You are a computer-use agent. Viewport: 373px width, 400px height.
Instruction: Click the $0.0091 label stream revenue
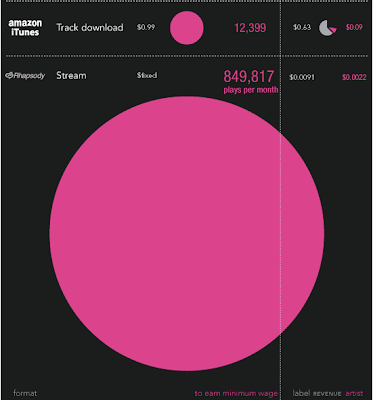point(302,77)
